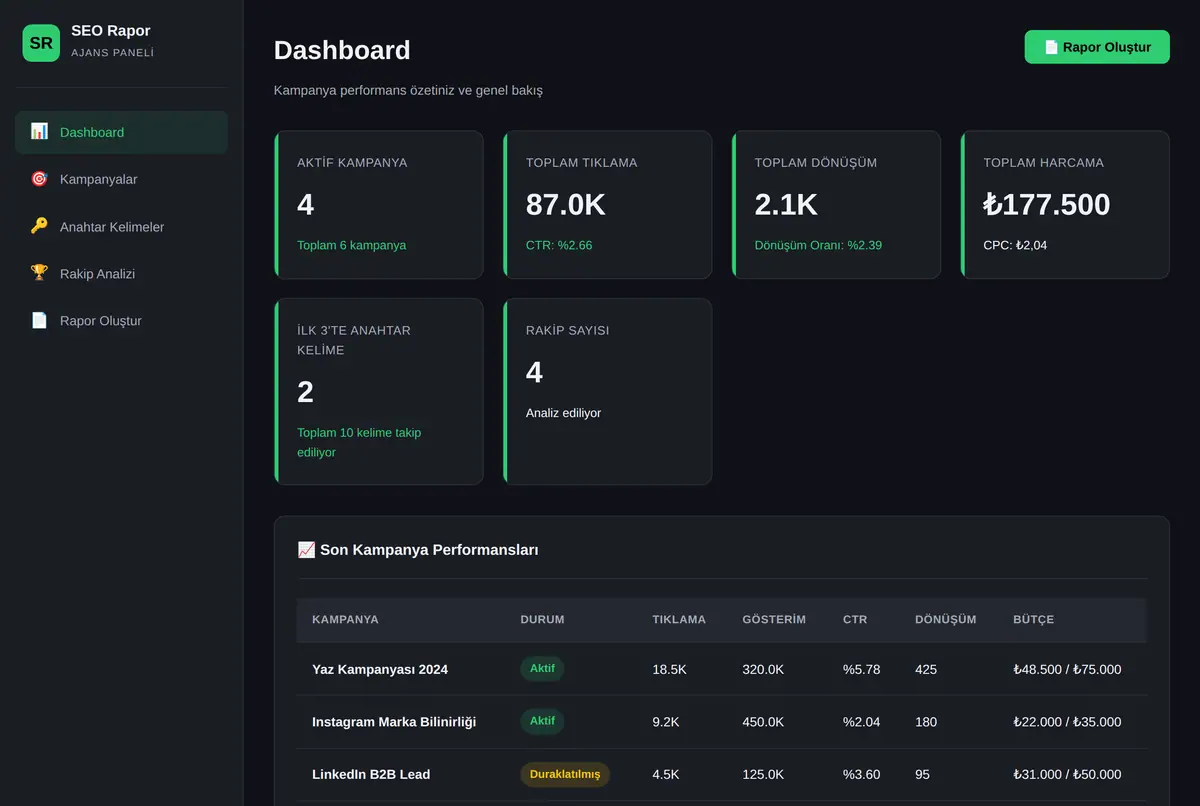The width and height of the screenshot is (1200, 806).
Task: Open the Dashboard menu item
Action: pyautogui.click(x=121, y=132)
